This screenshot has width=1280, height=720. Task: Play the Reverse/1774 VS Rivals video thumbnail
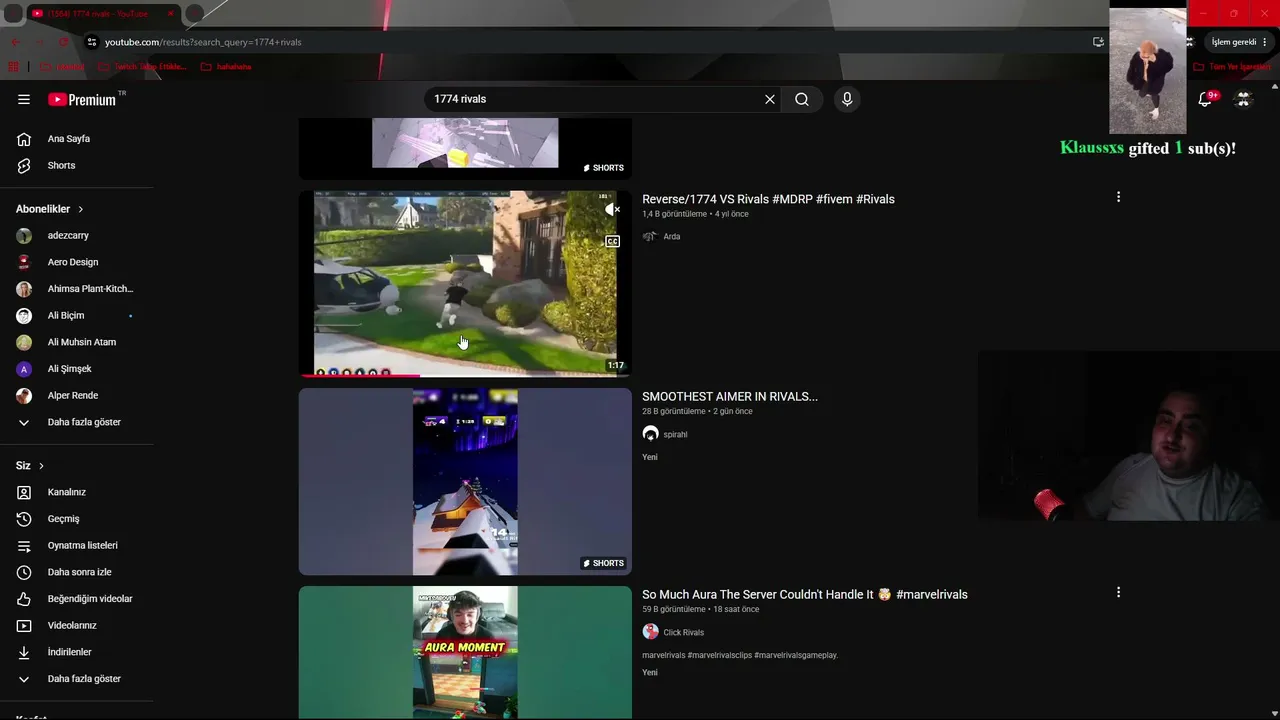[x=465, y=283]
